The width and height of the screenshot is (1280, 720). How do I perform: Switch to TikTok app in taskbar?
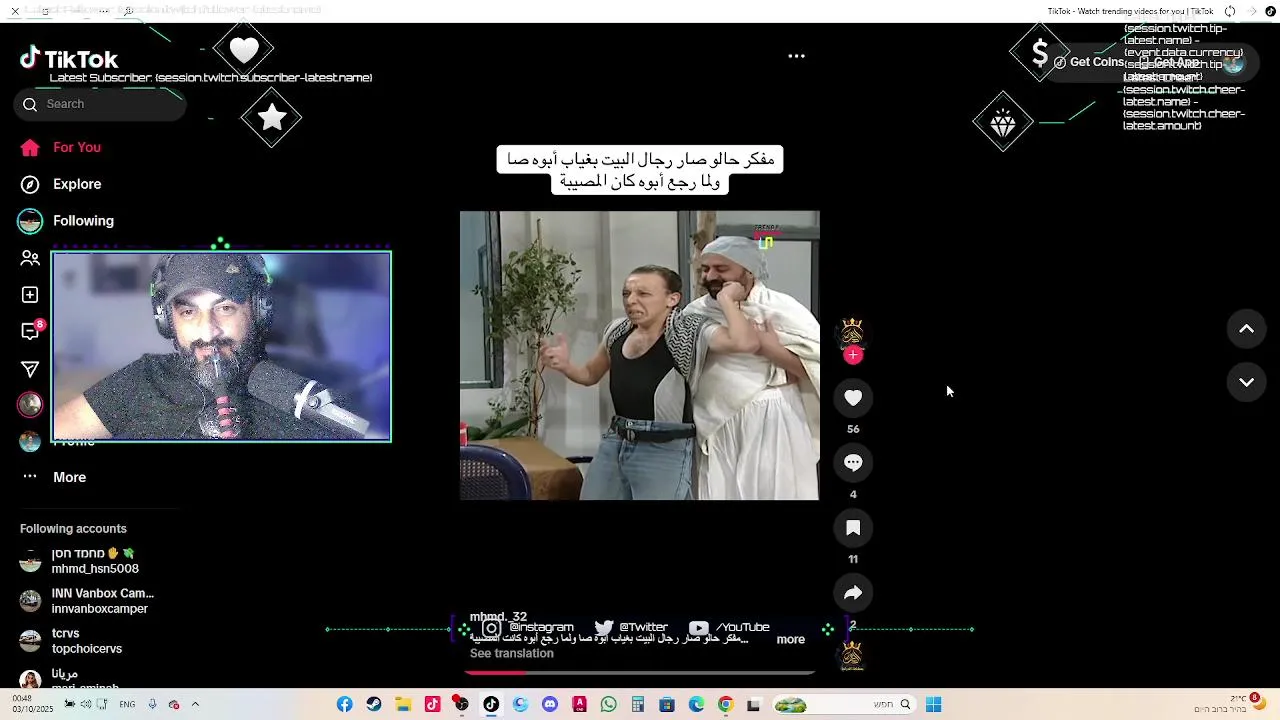pos(491,705)
